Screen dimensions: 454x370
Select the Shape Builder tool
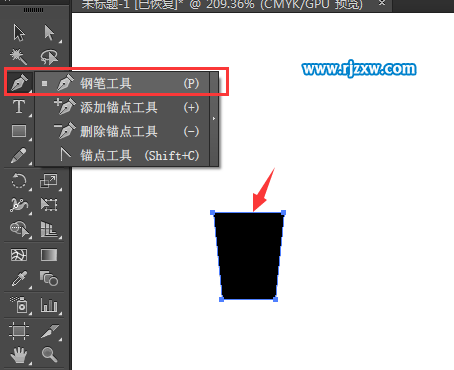[x=19, y=229]
